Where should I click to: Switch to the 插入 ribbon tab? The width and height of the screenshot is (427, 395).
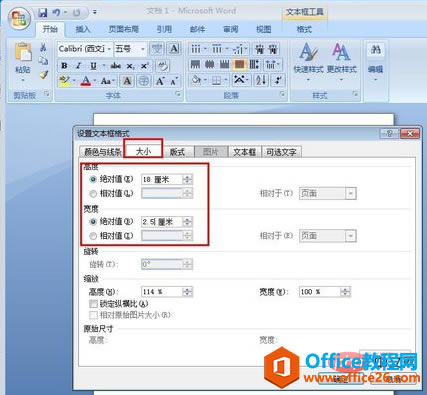pyautogui.click(x=83, y=29)
